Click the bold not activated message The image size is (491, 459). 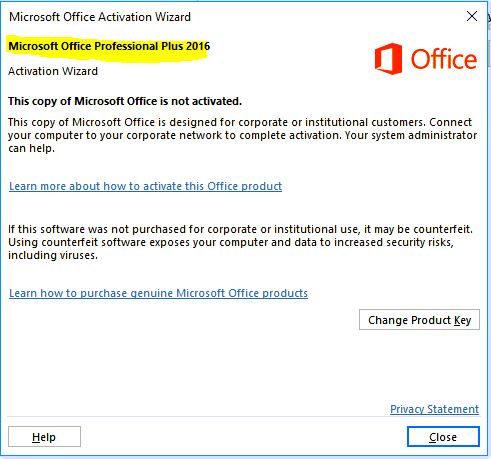(125, 101)
